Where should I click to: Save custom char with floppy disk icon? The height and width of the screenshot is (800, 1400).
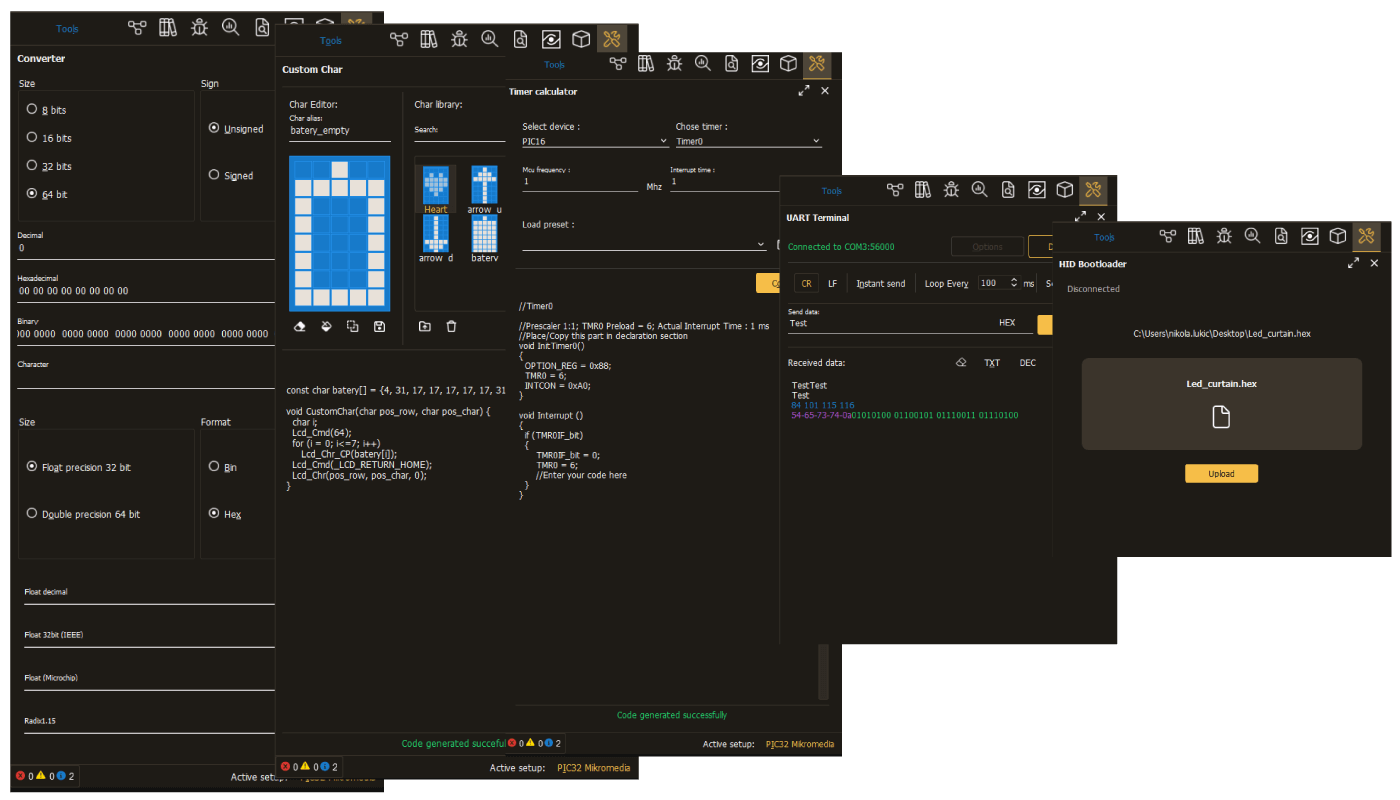click(379, 326)
